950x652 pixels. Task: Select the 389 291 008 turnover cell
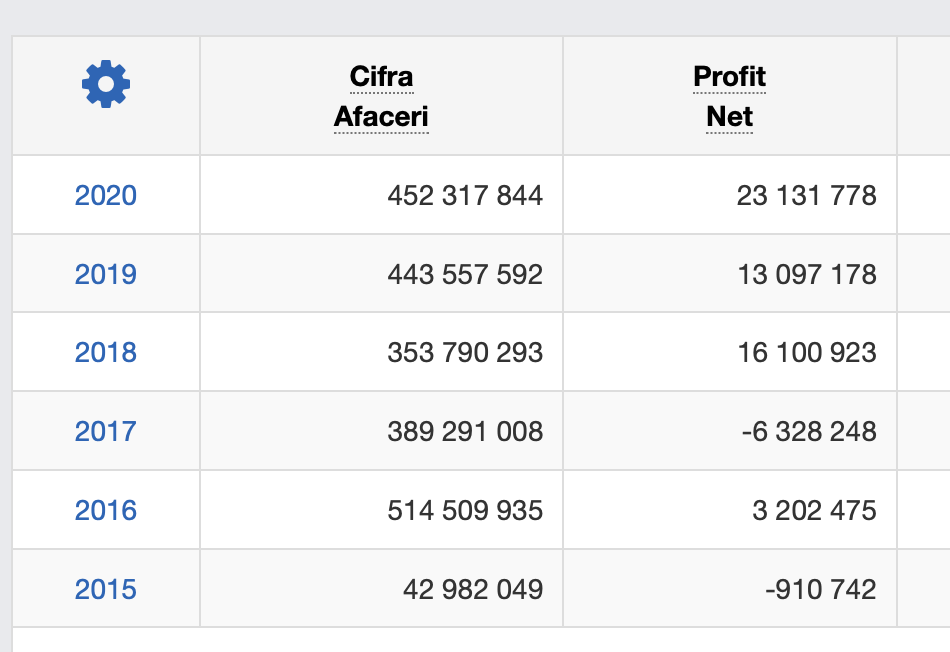(465, 431)
